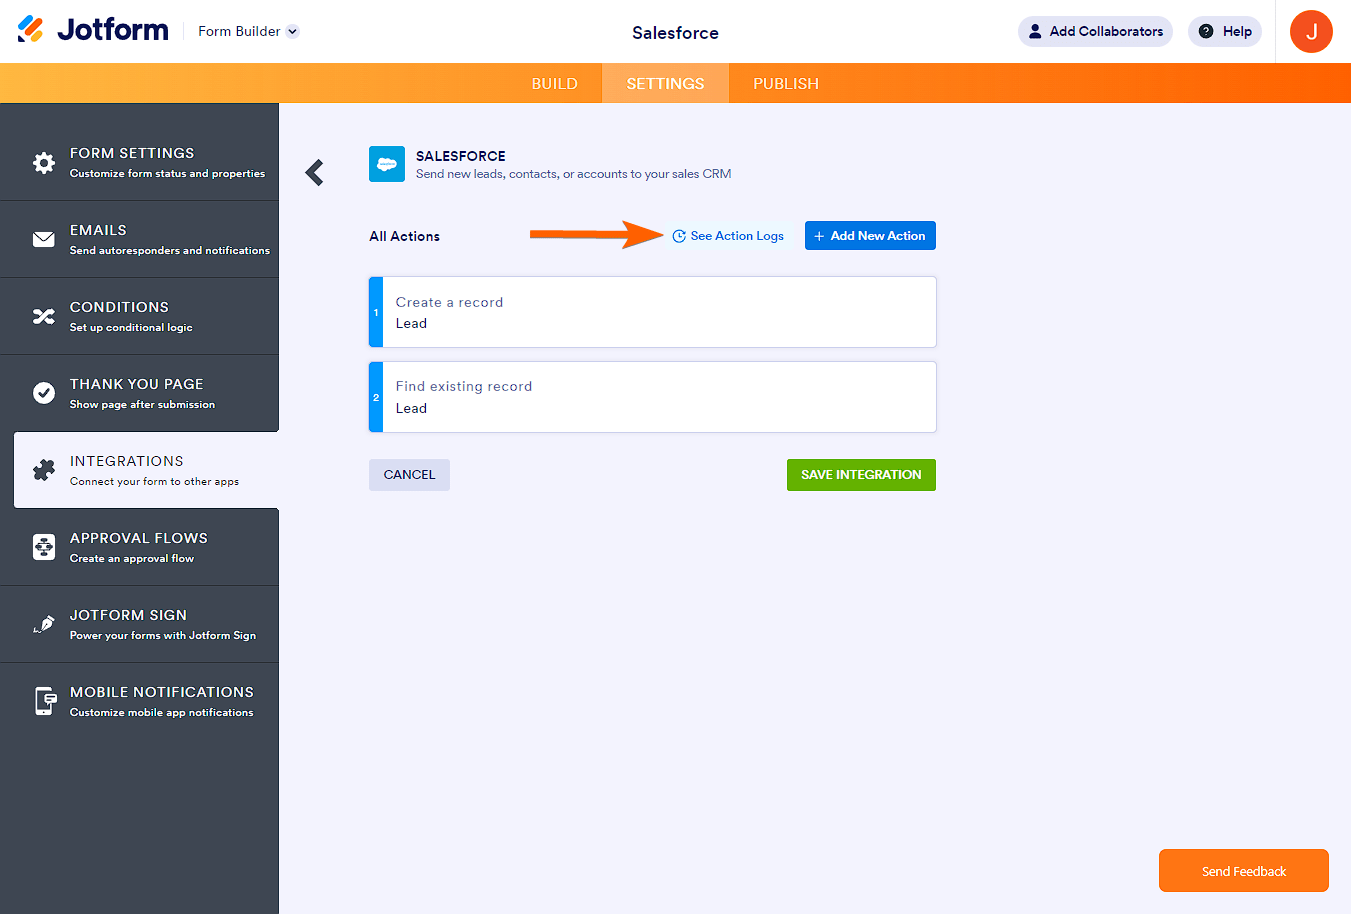Switch to the Build tab

(555, 83)
